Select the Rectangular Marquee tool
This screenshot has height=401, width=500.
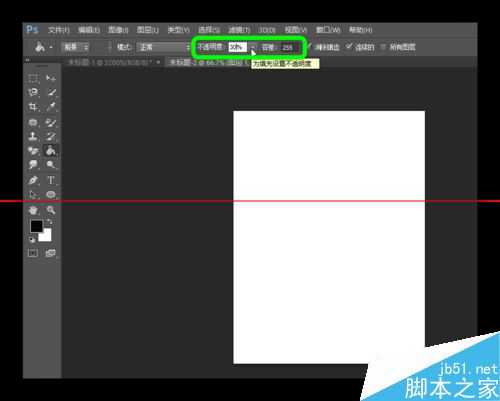pyautogui.click(x=33, y=78)
